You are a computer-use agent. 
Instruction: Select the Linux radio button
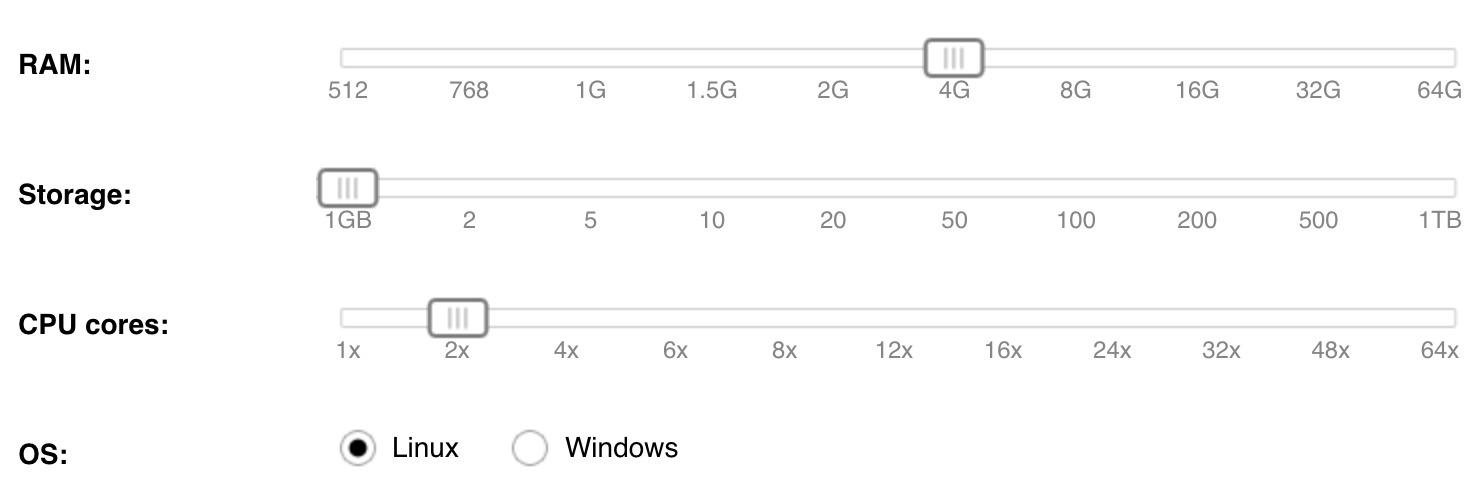pos(358,448)
